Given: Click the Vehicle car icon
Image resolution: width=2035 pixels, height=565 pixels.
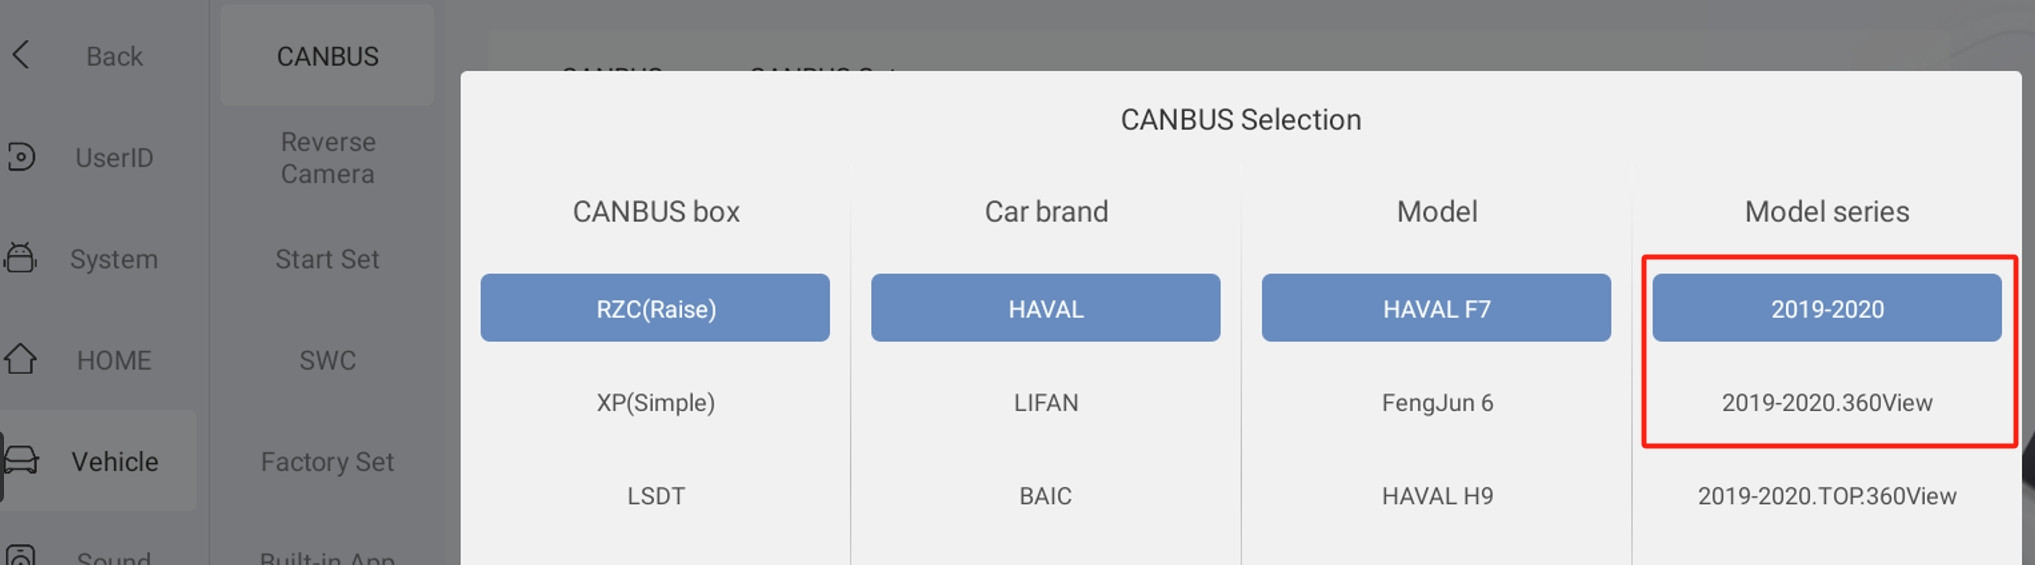Looking at the screenshot, I should pyautogui.click(x=21, y=460).
